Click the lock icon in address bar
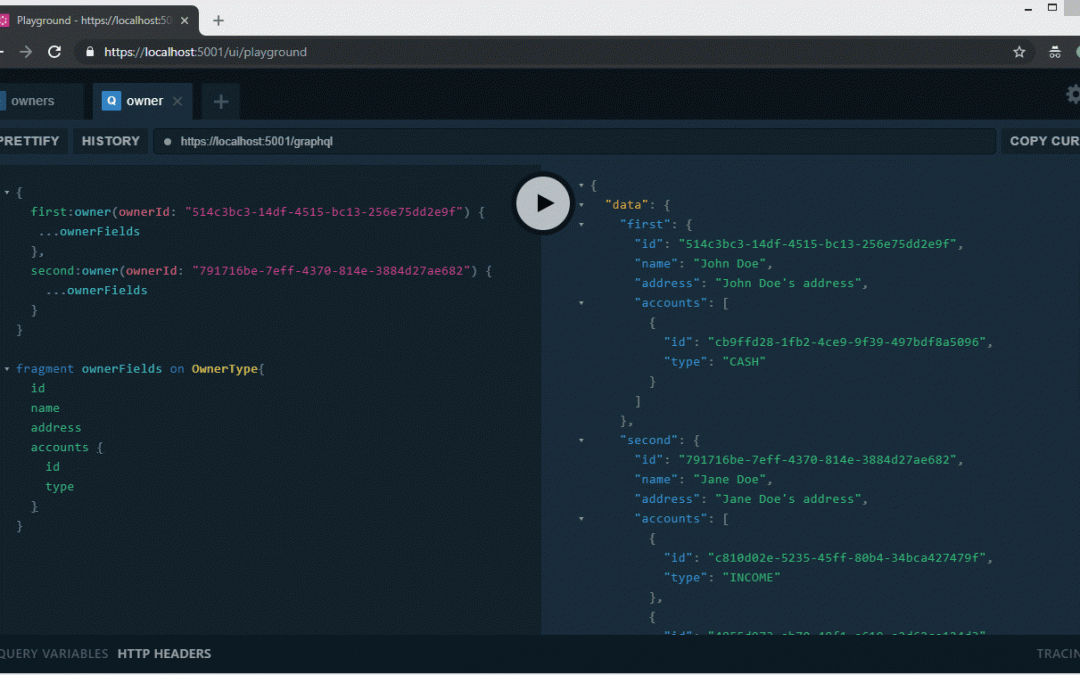This screenshot has width=1080, height=675. pyautogui.click(x=90, y=52)
